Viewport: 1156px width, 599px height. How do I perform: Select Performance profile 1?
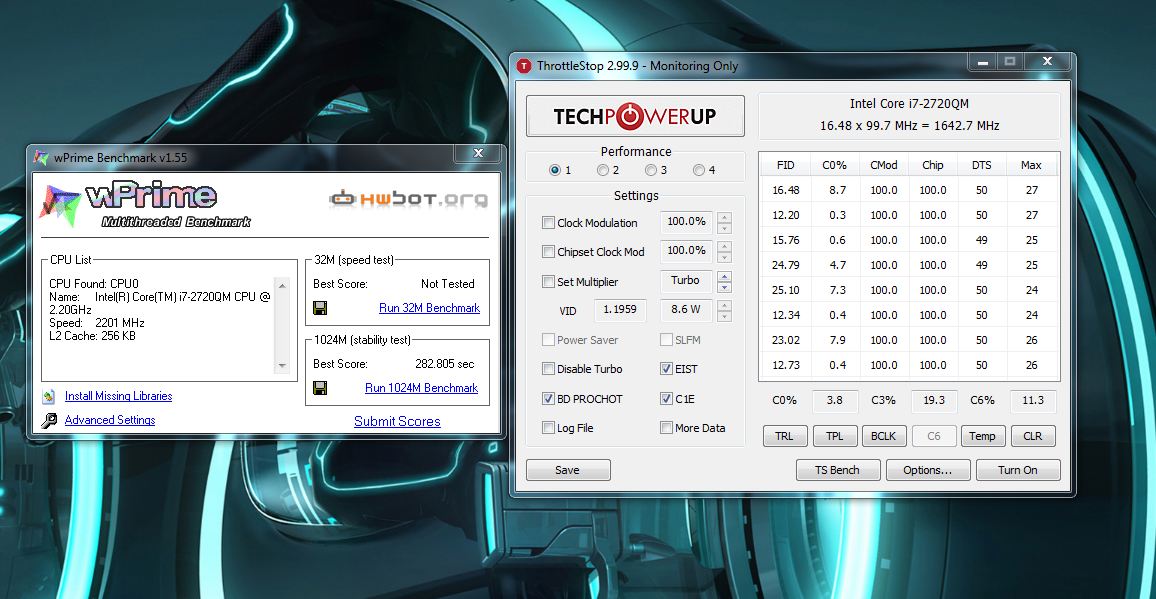[x=554, y=170]
